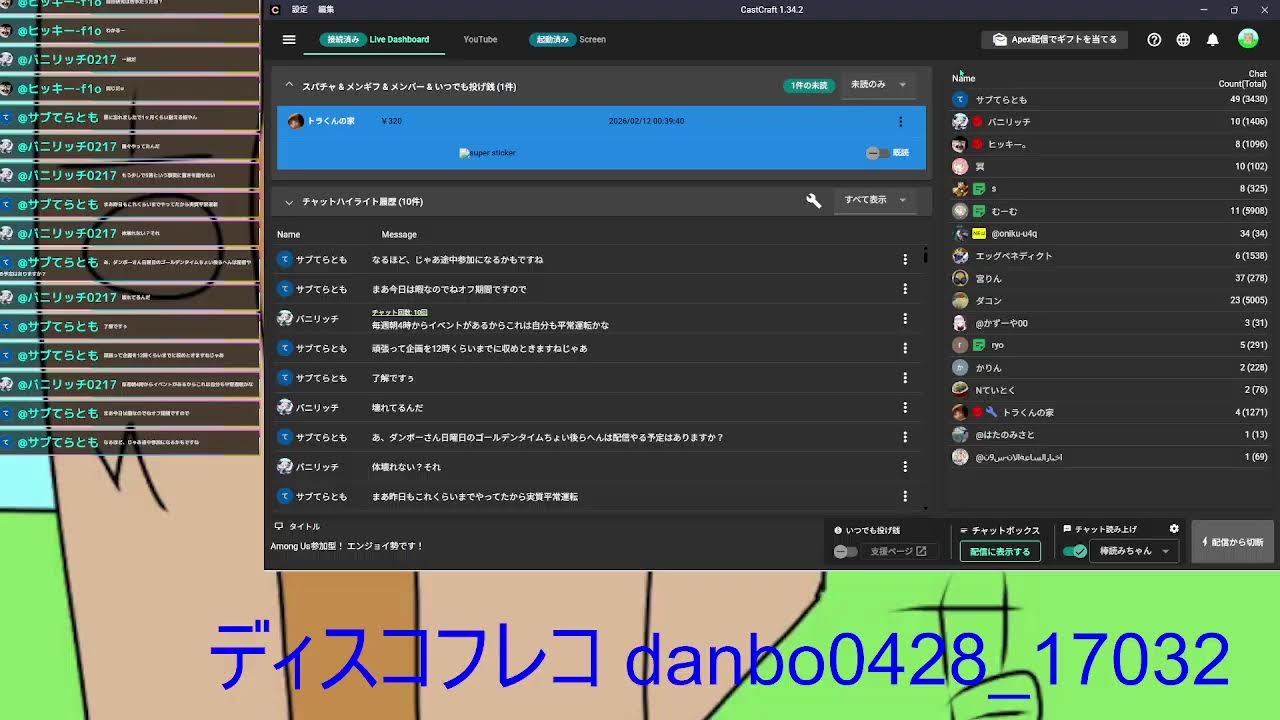Viewport: 1280px width, 720px height.
Task: Click the チャット回数:10回 label
Action: pyautogui.click(x=399, y=313)
